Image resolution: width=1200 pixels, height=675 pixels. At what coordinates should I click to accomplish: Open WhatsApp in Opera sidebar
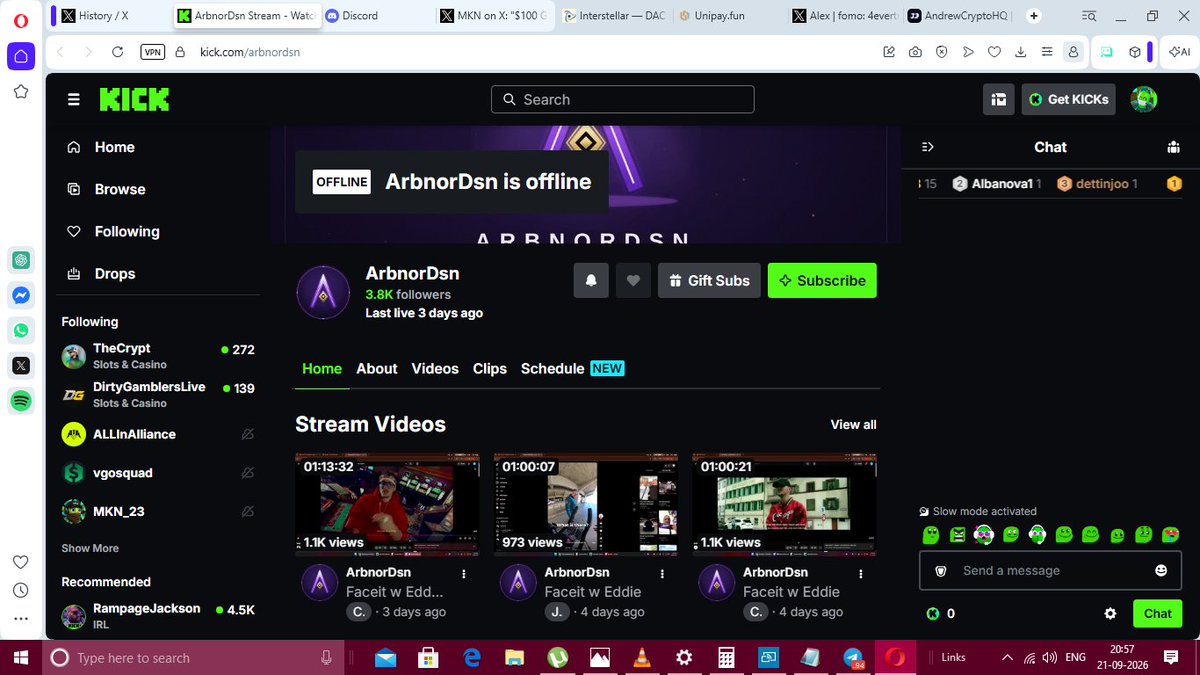pos(20,330)
